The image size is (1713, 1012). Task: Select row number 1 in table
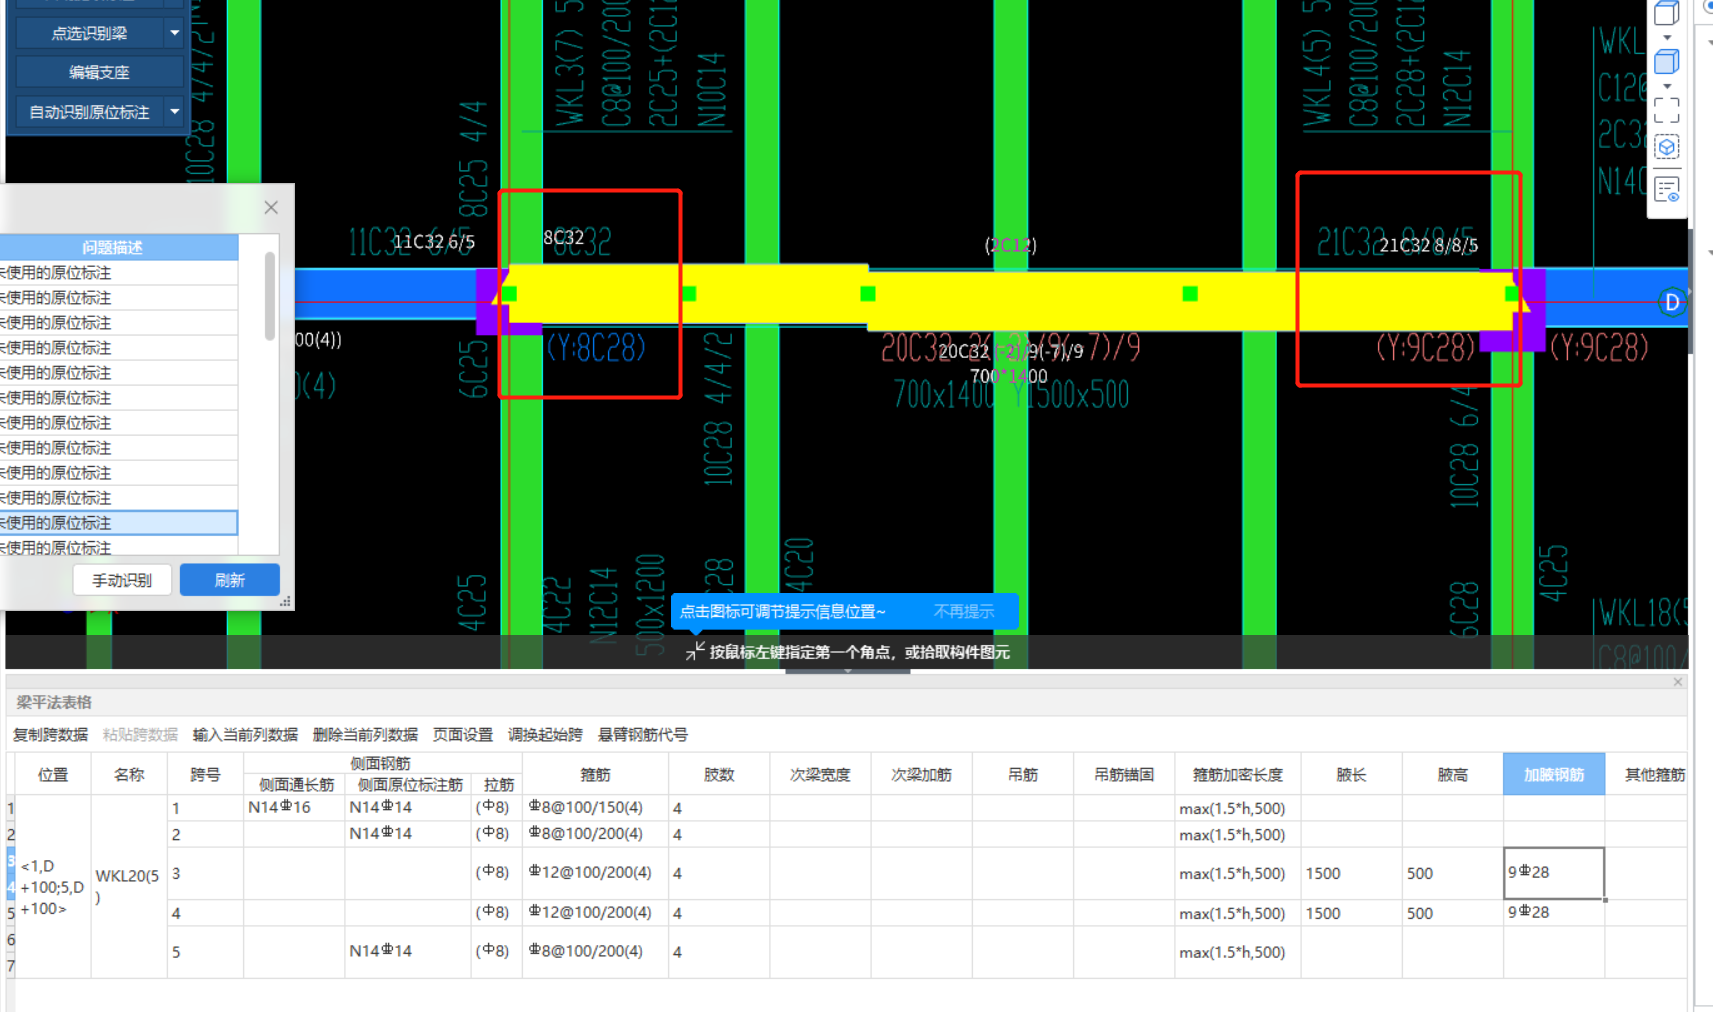coord(11,808)
